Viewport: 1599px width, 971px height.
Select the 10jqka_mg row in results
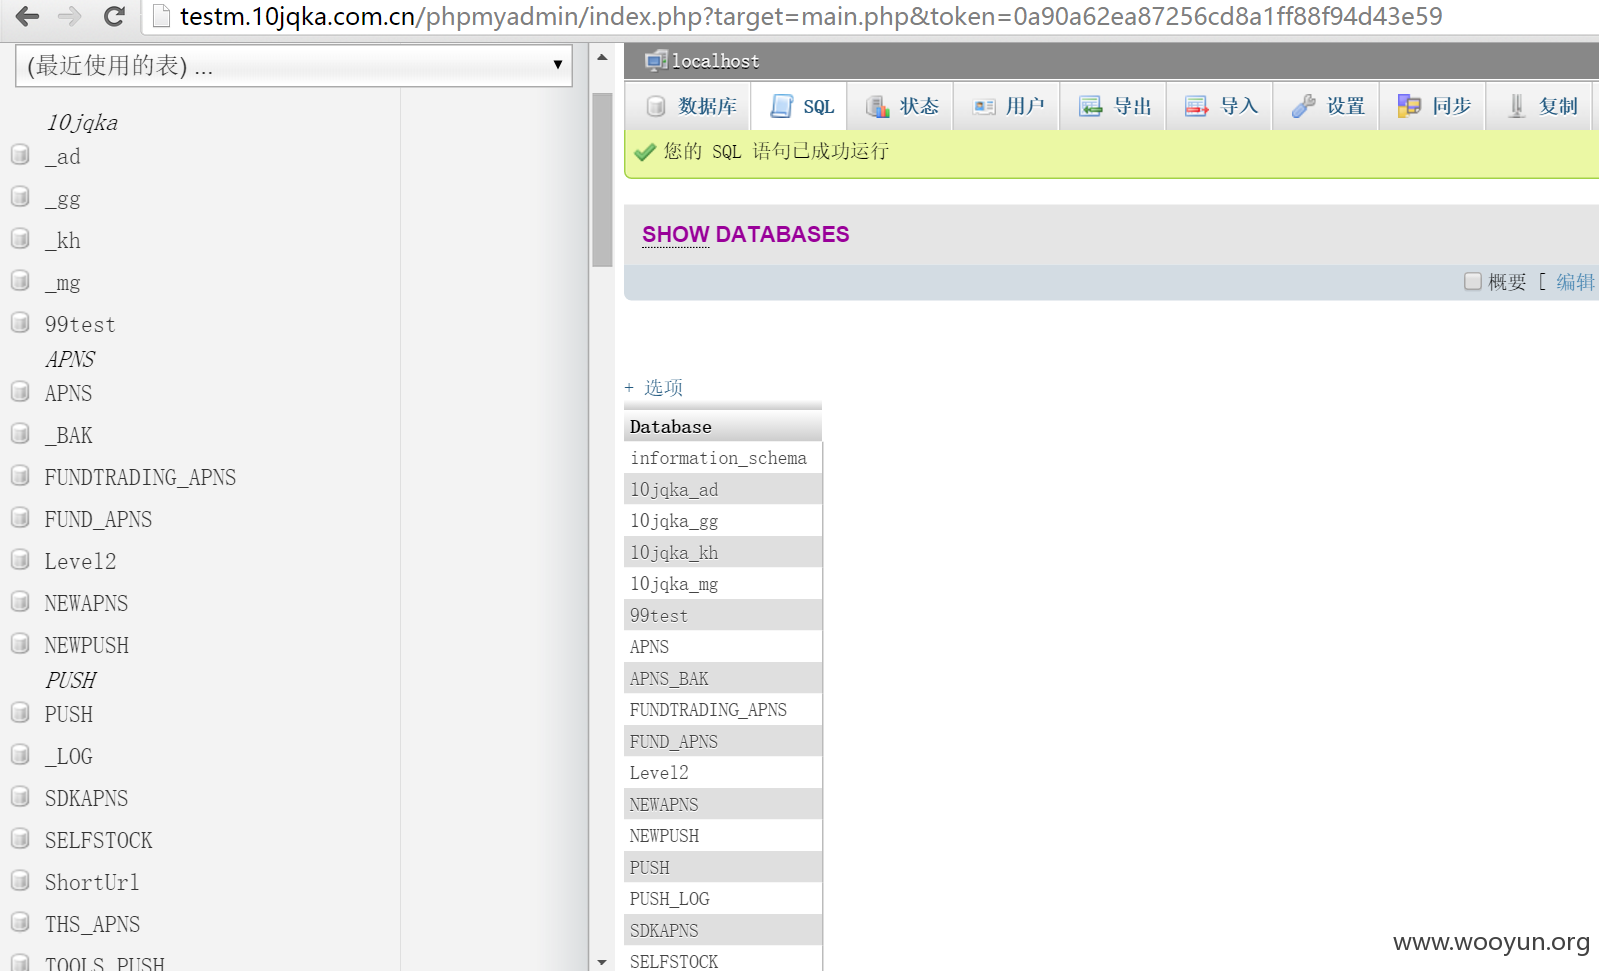723,584
